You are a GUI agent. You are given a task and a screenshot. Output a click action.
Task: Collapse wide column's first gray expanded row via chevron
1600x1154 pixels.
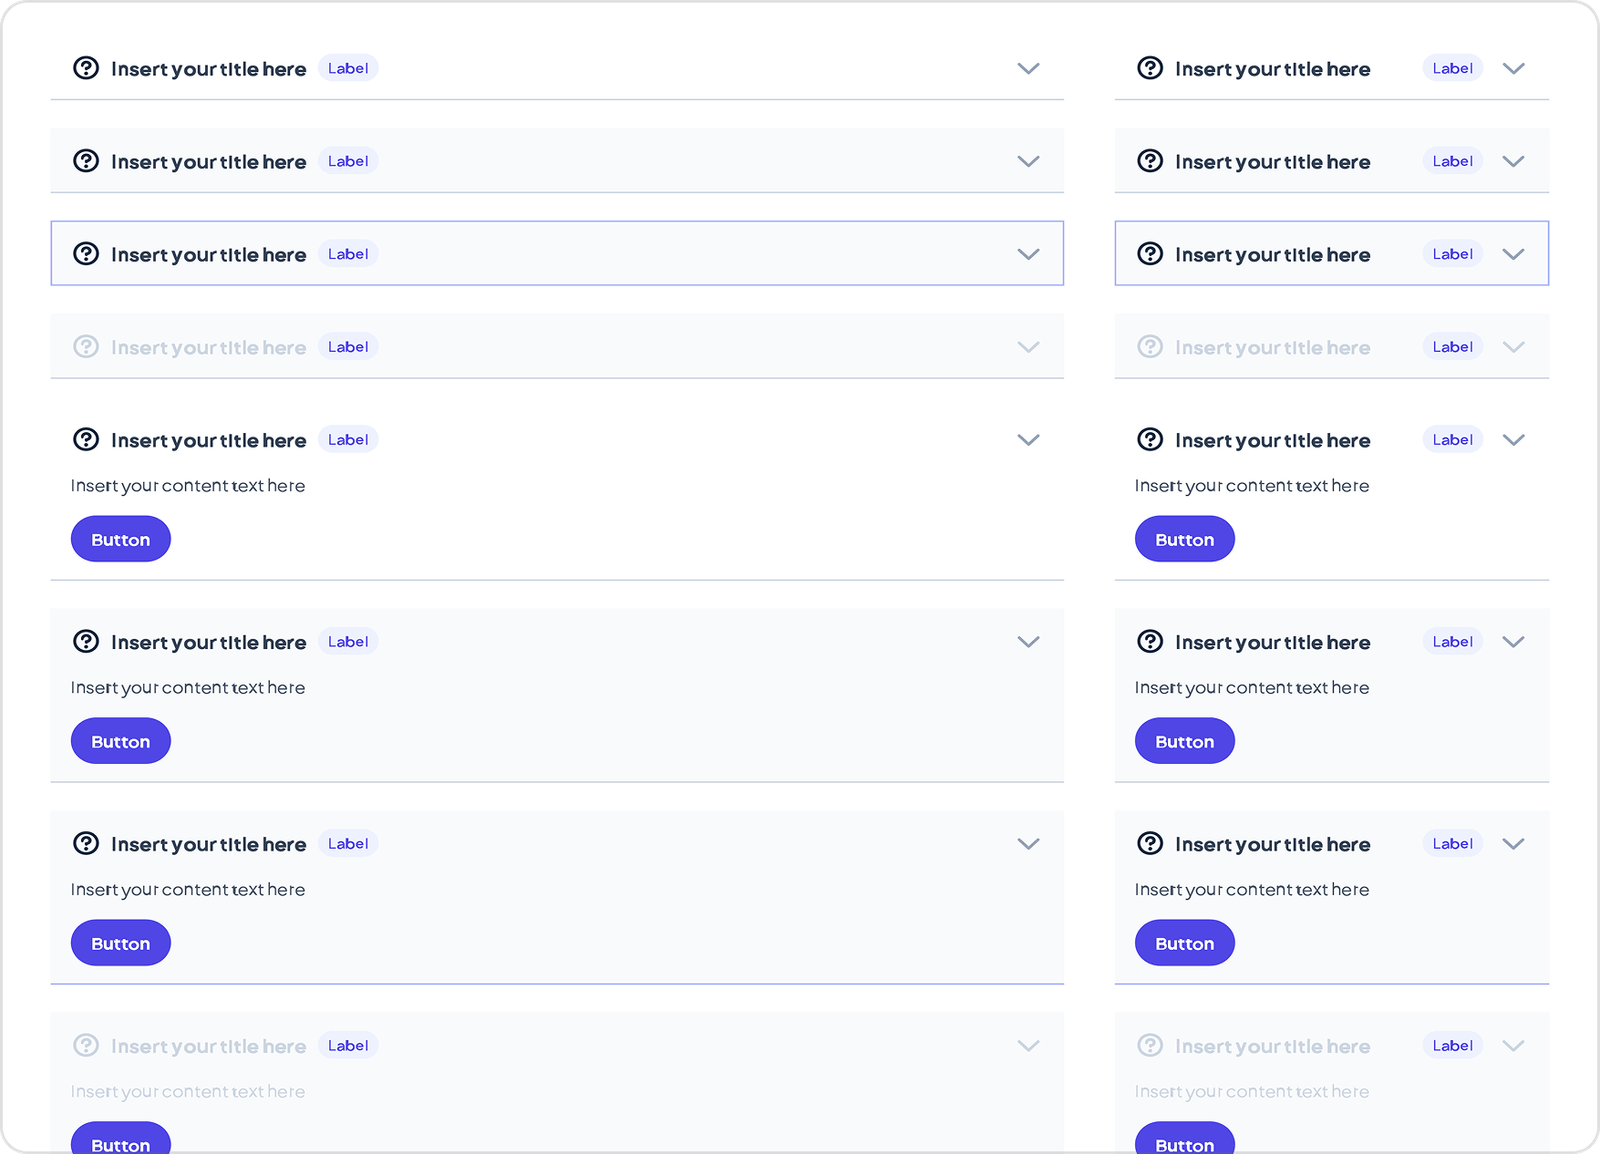pos(1028,643)
